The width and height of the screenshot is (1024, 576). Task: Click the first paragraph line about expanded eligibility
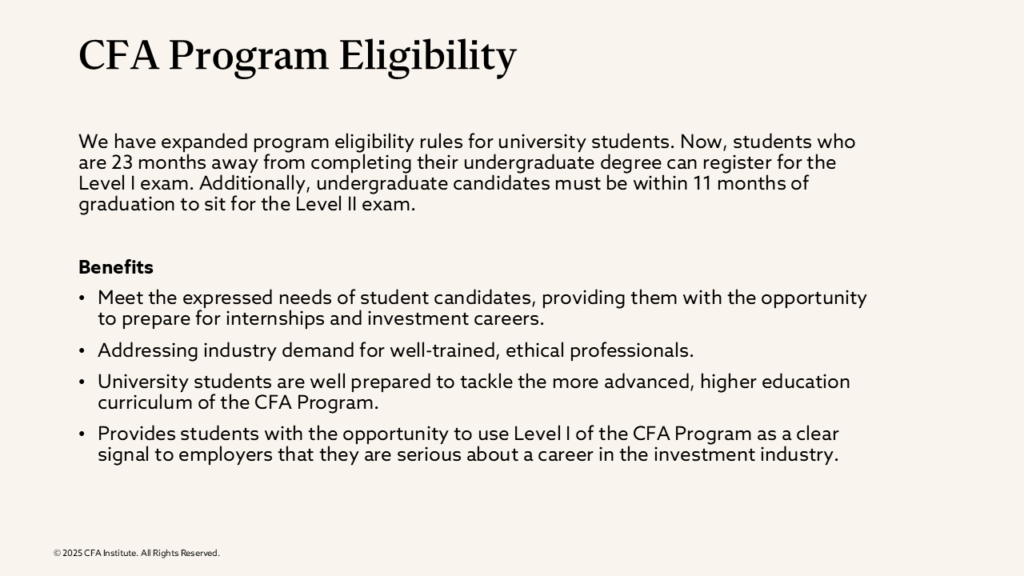coord(466,142)
